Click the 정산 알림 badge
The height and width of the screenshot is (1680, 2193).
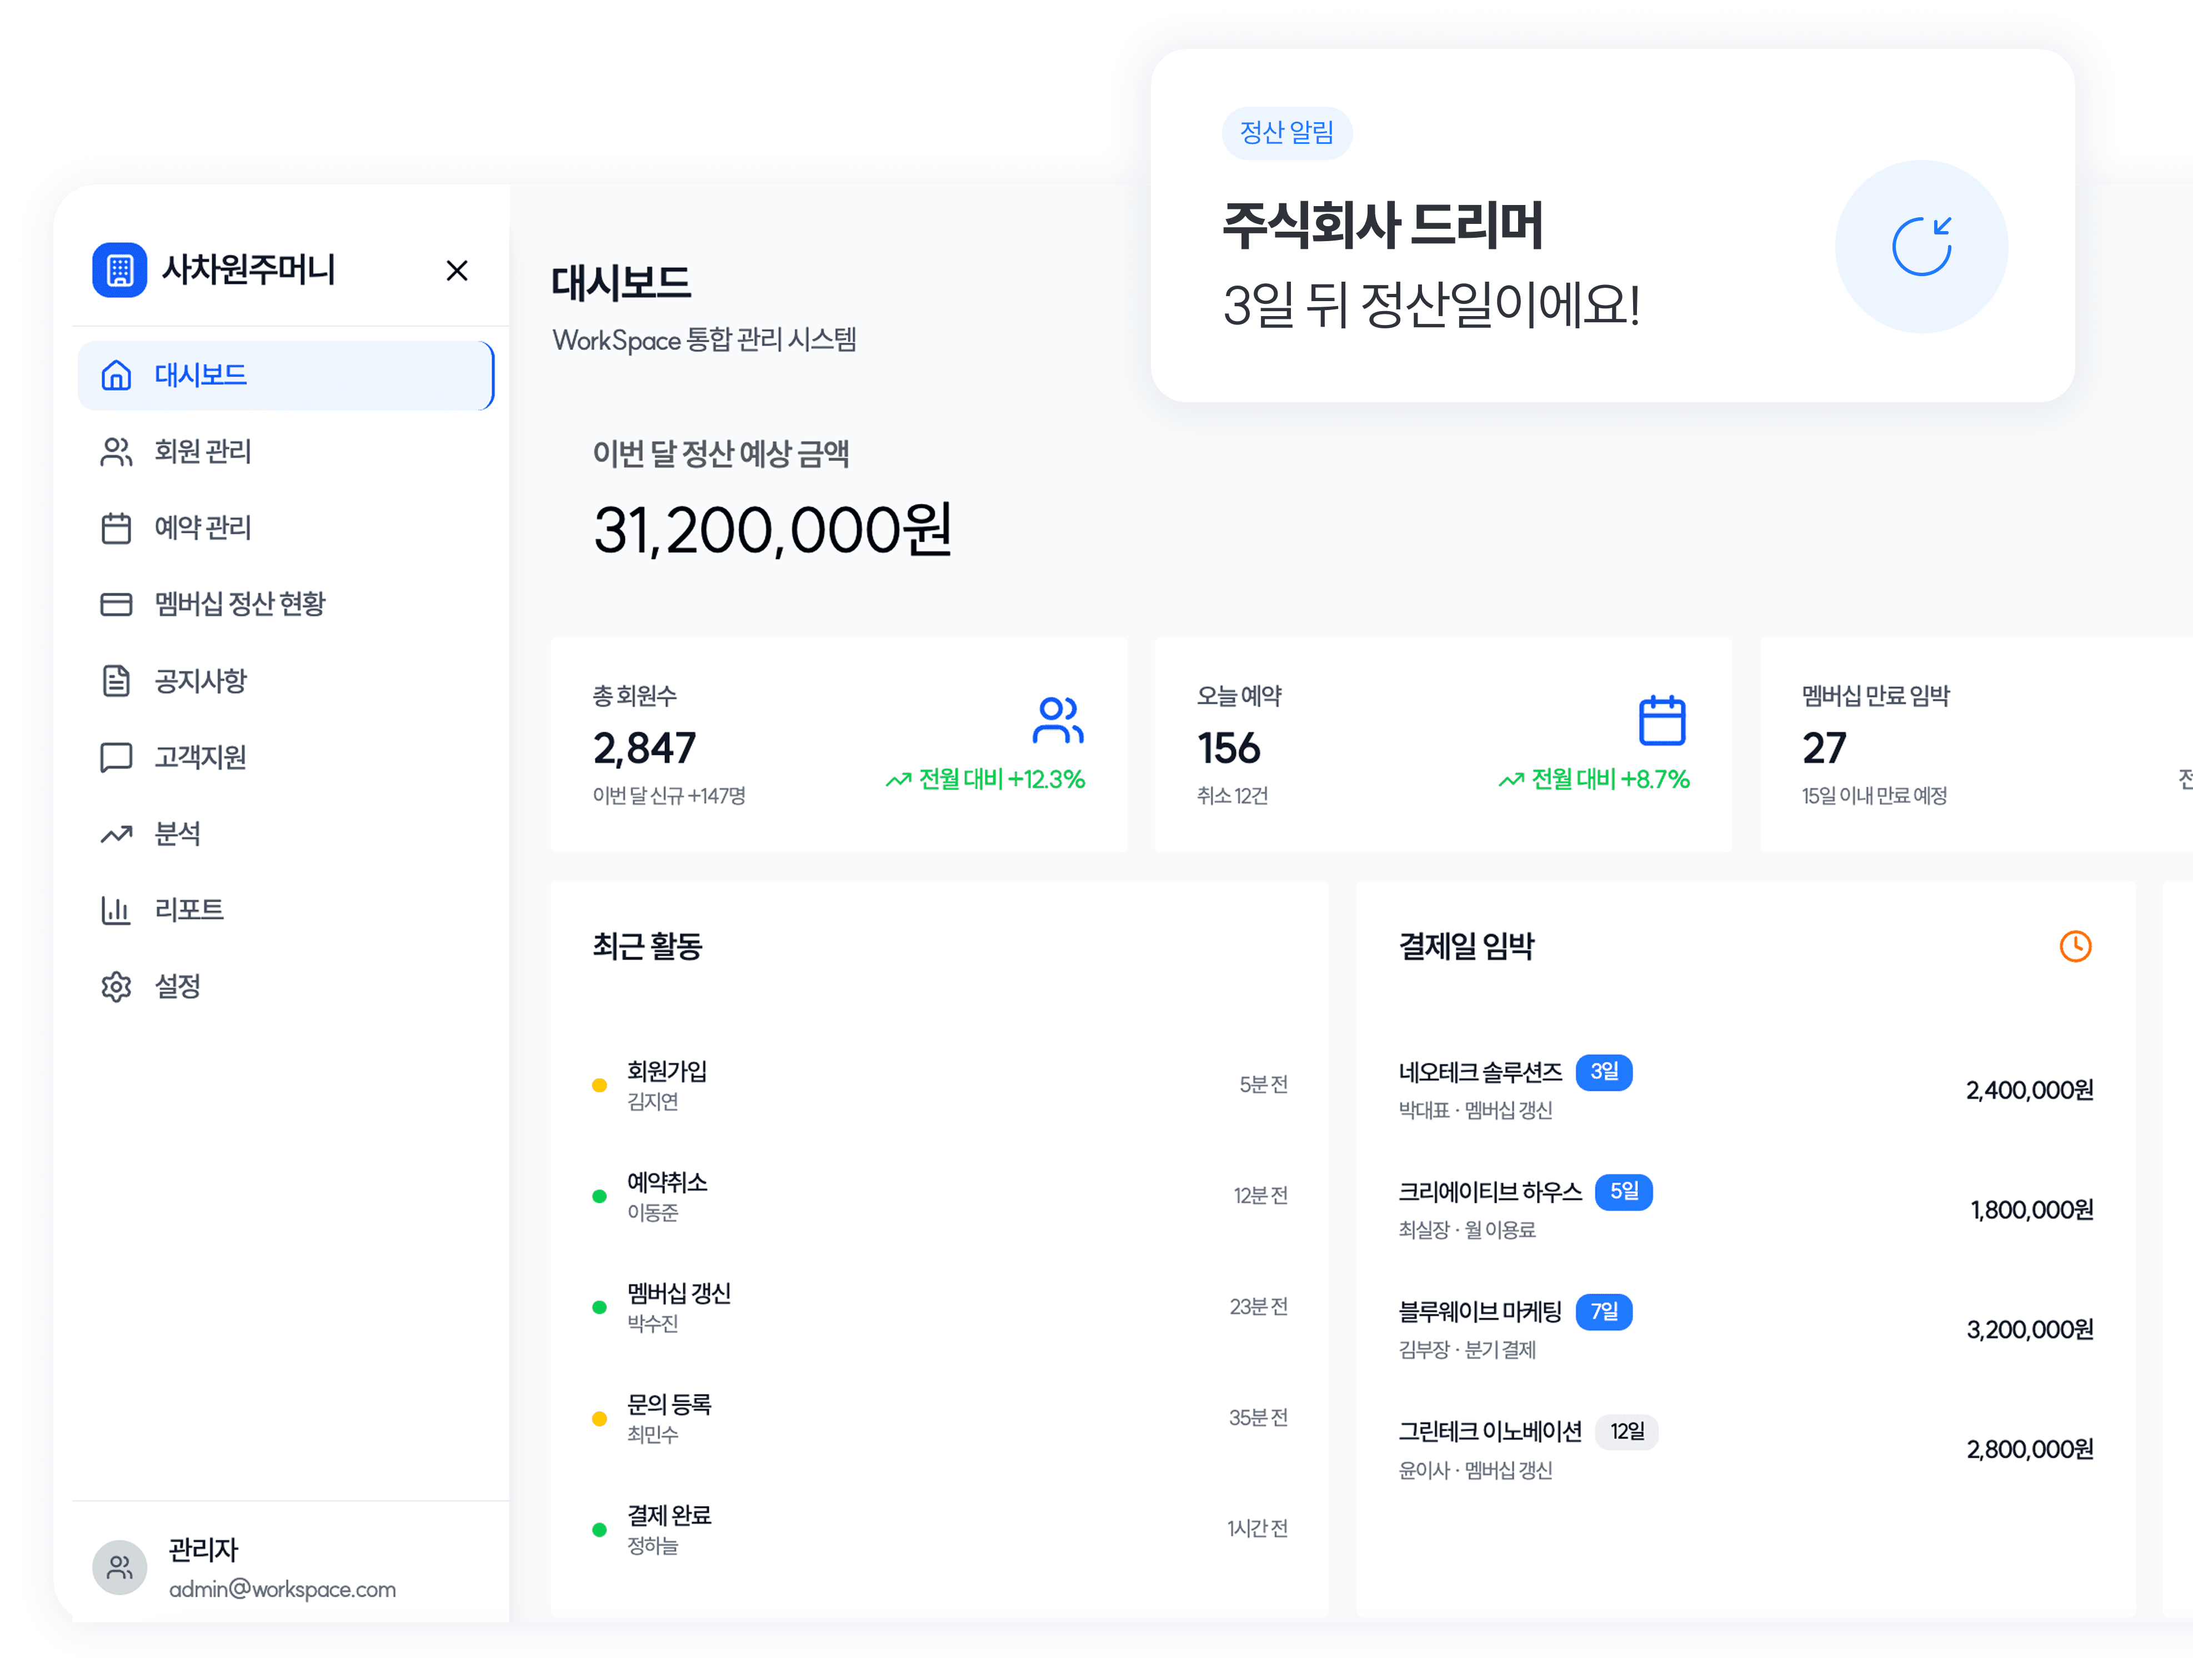(x=1286, y=132)
